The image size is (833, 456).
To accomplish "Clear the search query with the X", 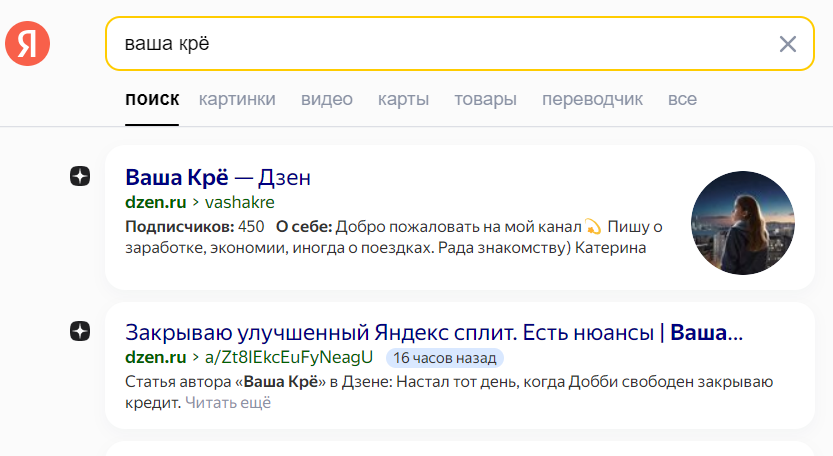I will click(x=788, y=44).
